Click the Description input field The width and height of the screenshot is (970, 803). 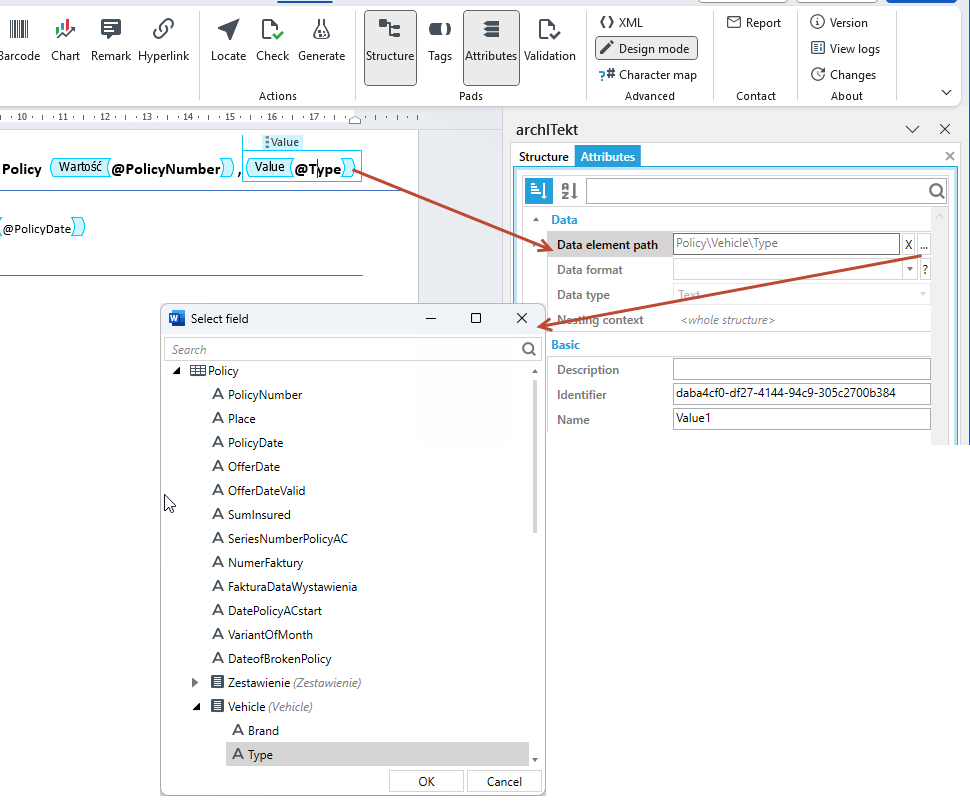801,369
